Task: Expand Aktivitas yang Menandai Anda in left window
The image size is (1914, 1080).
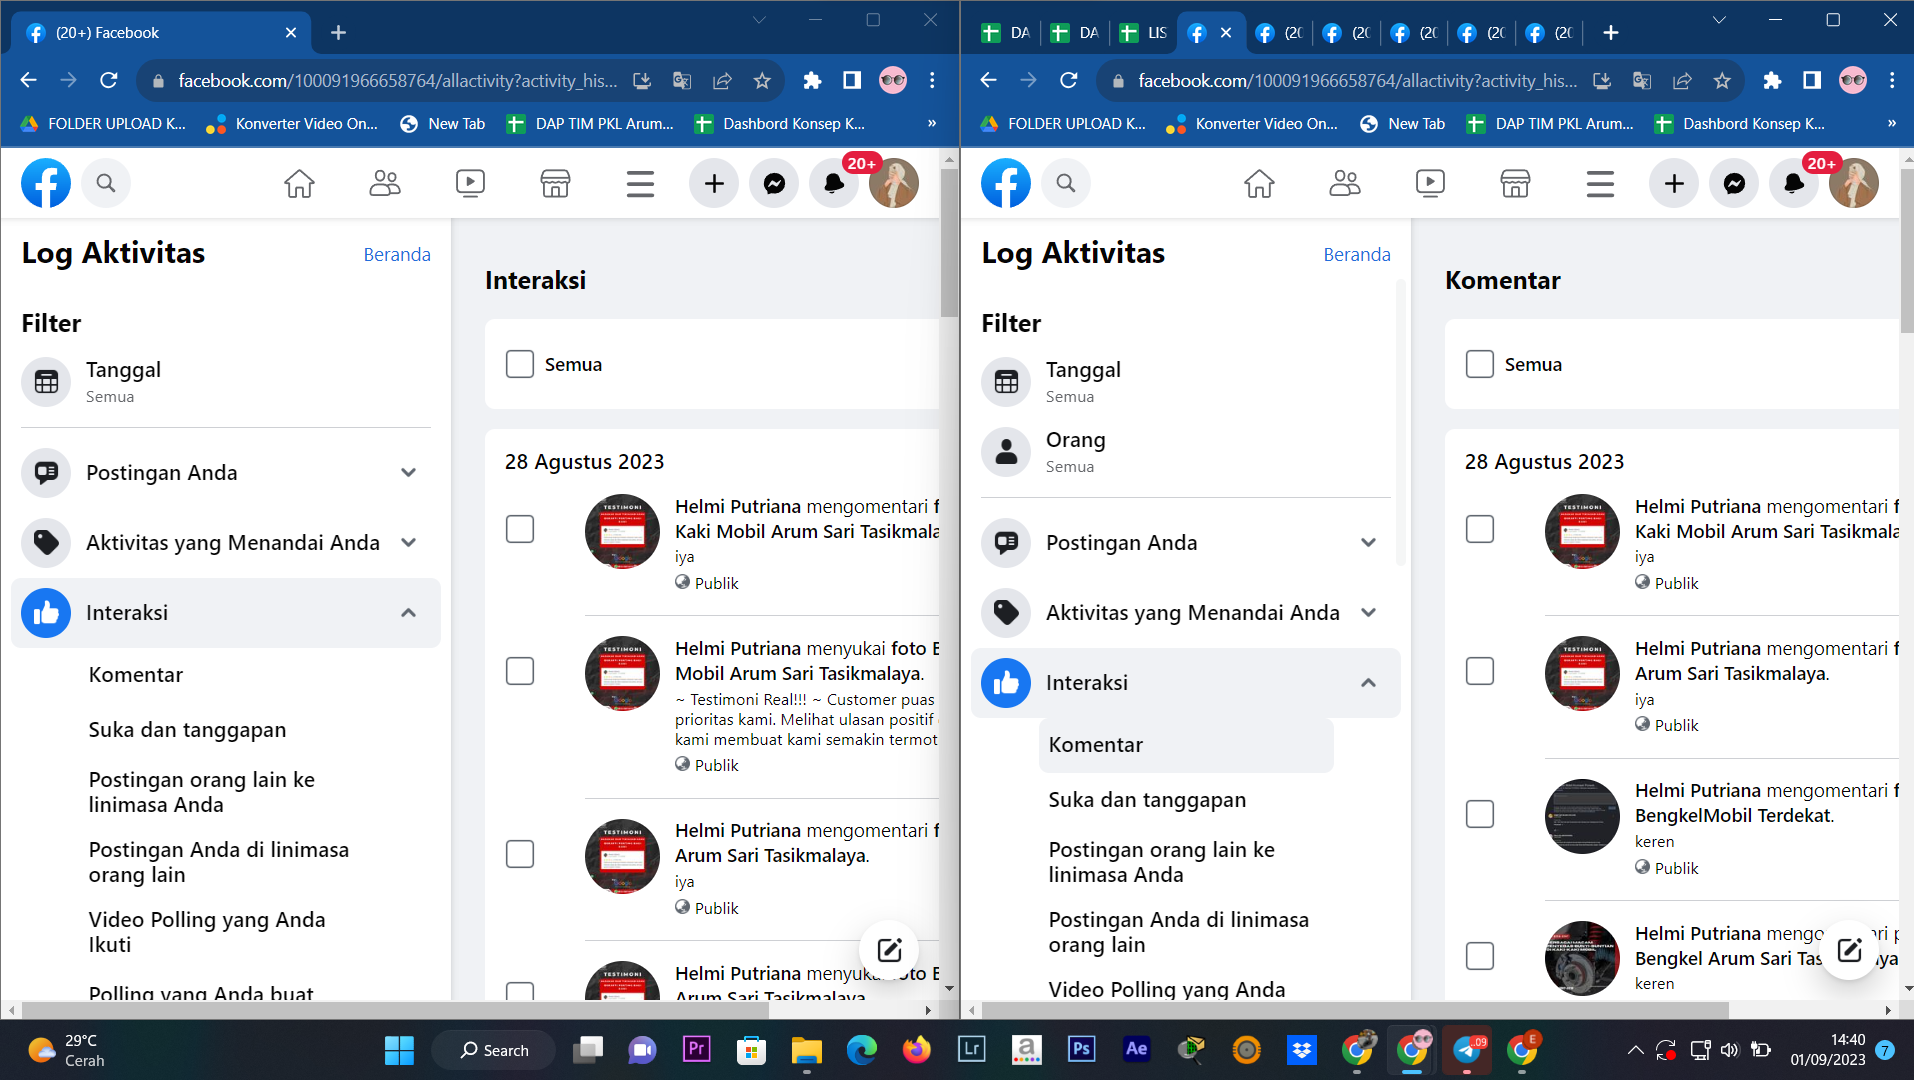Action: tap(226, 543)
